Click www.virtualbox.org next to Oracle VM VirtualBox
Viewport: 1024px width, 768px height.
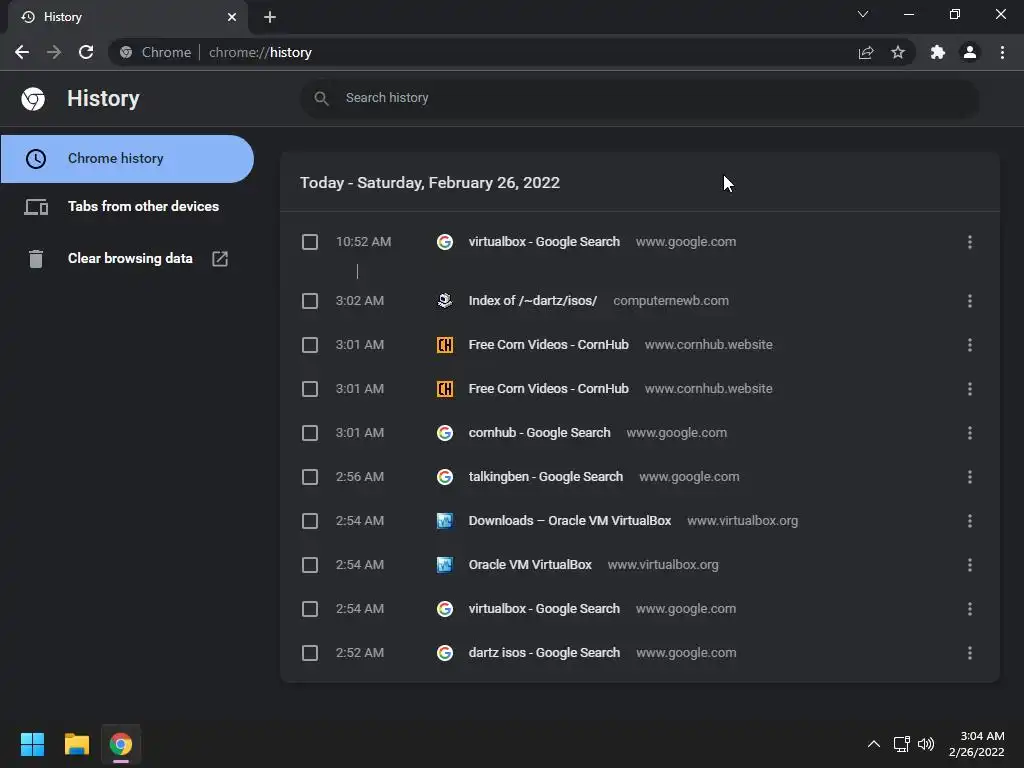663,565
